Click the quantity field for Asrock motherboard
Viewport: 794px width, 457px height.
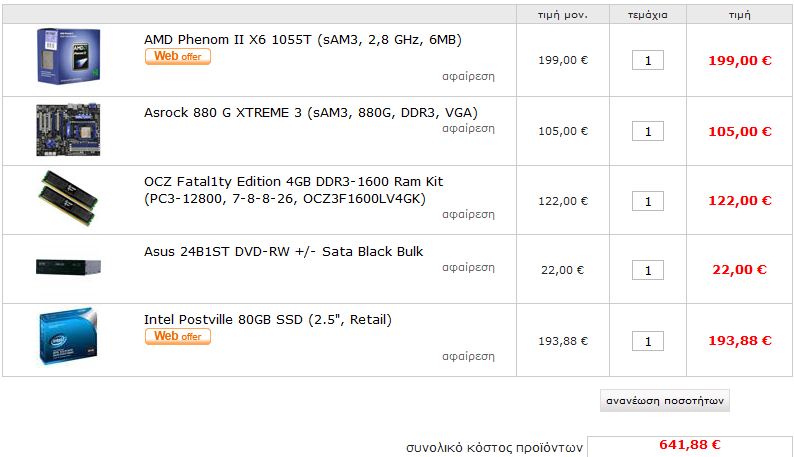648,131
